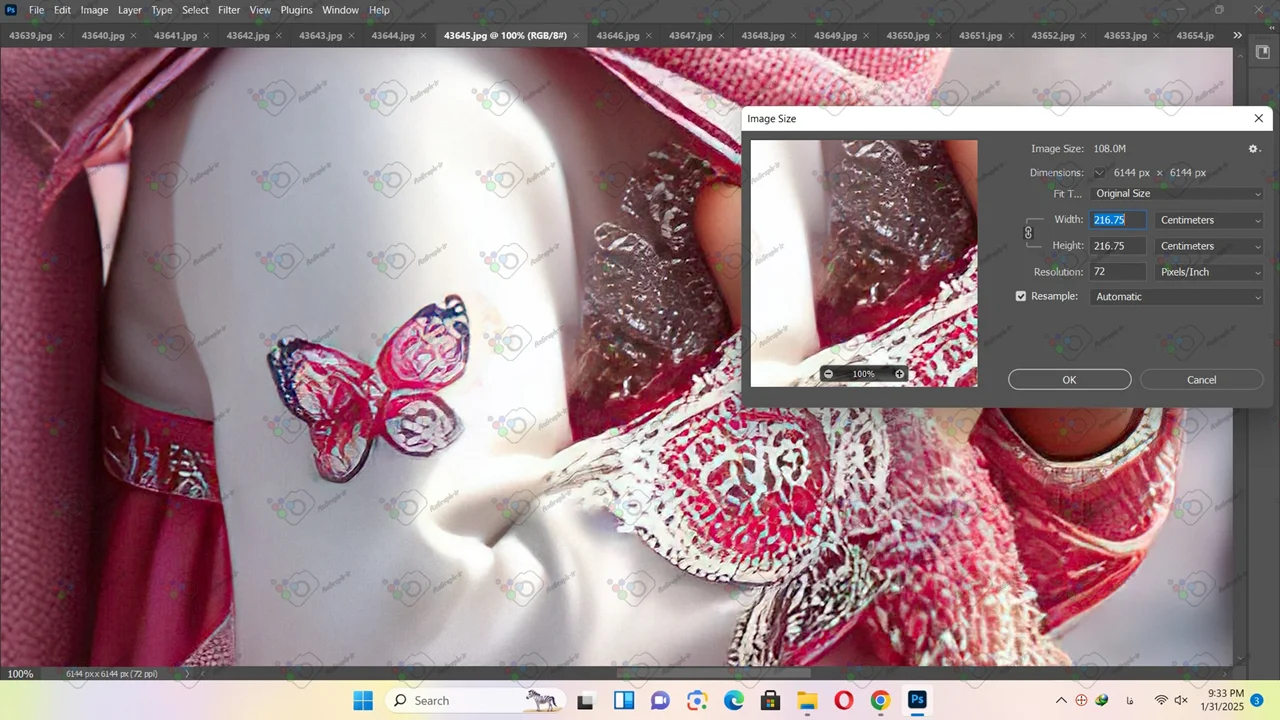Click the Image Size preview thumbnail
Viewport: 1280px width, 720px height.
864,250
